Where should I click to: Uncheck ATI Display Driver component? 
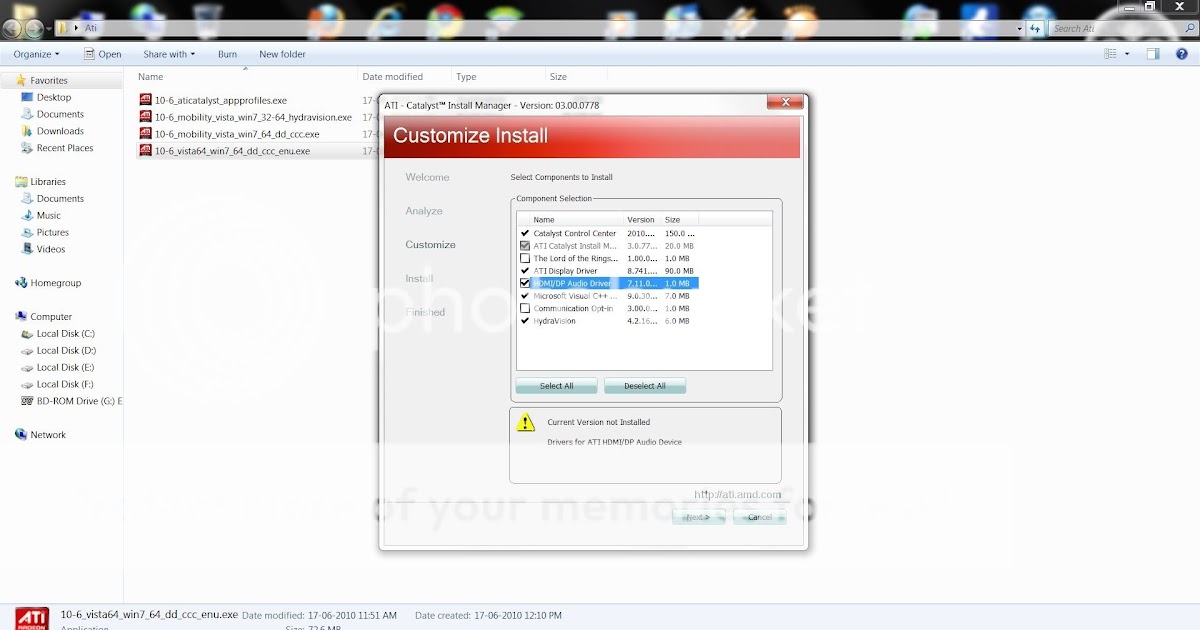tap(525, 271)
